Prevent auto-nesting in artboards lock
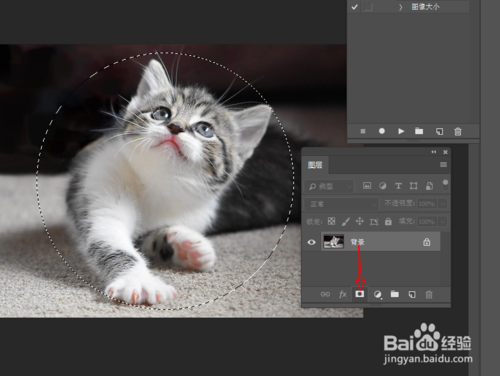Screen dimensions: 500x376 374,222
